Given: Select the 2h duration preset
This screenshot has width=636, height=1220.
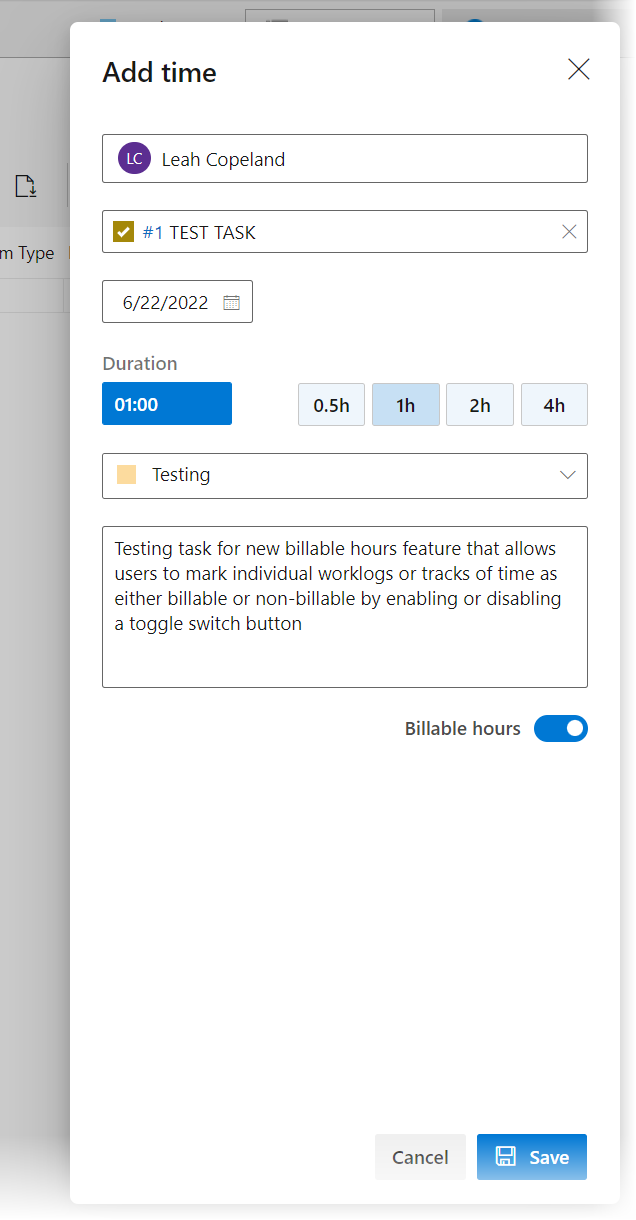Looking at the screenshot, I should point(480,405).
